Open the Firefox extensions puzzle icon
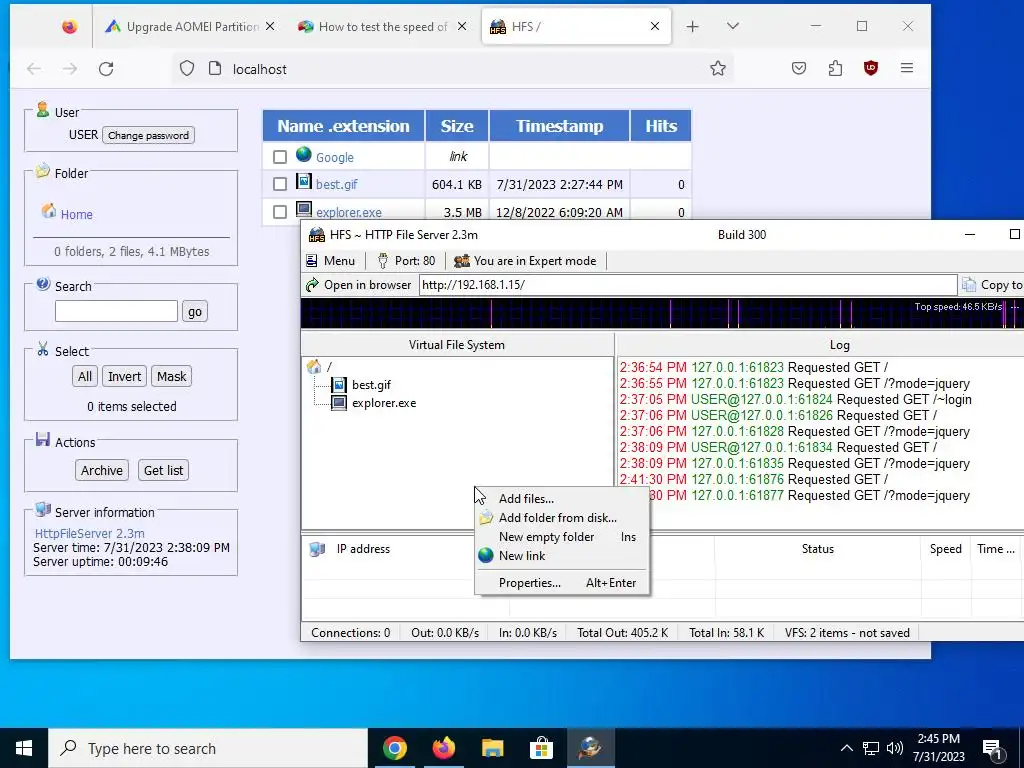Image resolution: width=1024 pixels, height=768 pixels. [835, 68]
